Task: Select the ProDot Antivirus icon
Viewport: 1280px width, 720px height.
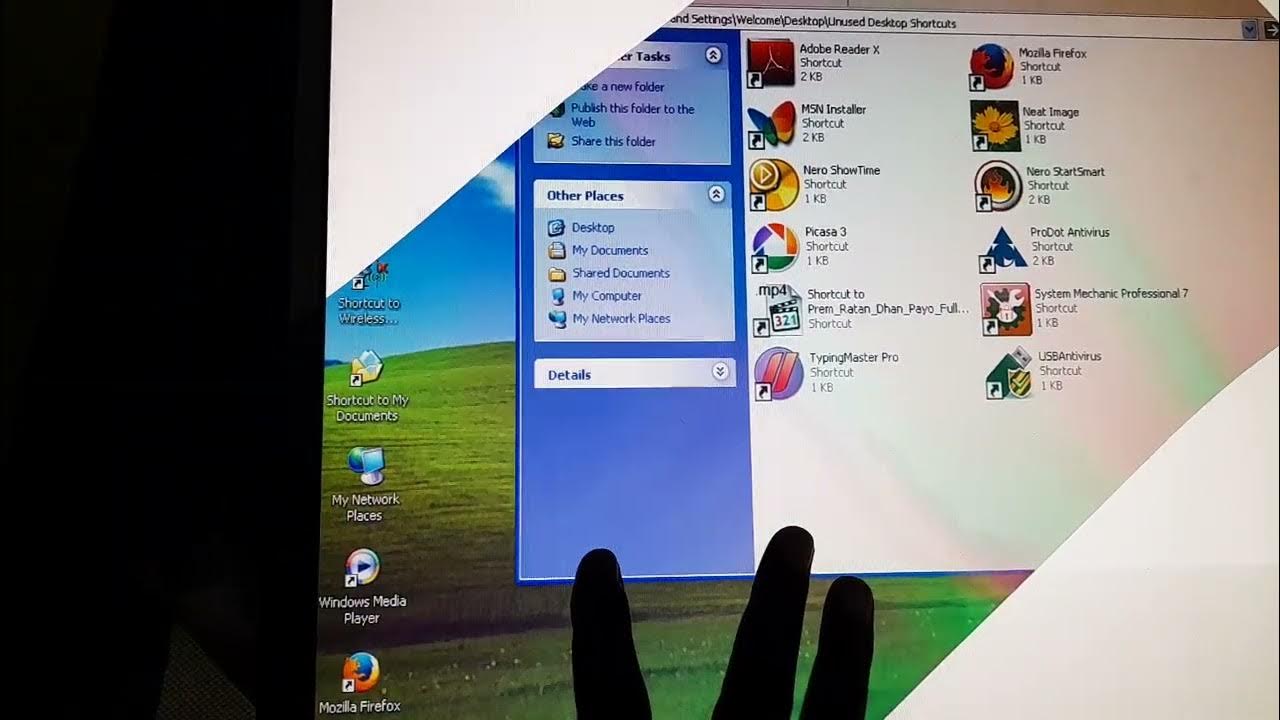Action: point(1002,248)
